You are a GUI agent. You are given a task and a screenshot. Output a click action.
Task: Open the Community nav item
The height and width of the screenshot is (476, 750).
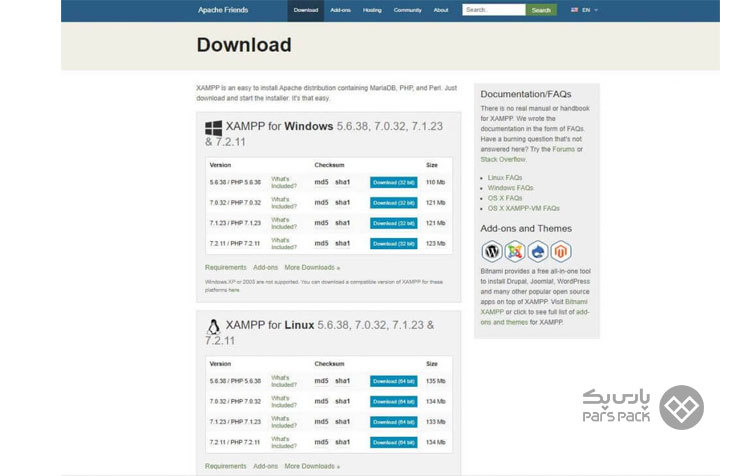point(408,10)
